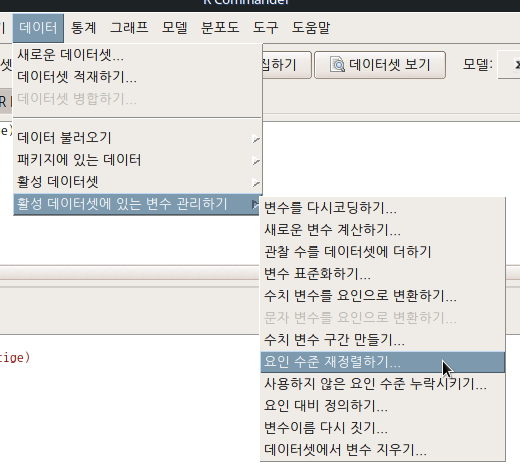Open the 도움말 menu

311,28
